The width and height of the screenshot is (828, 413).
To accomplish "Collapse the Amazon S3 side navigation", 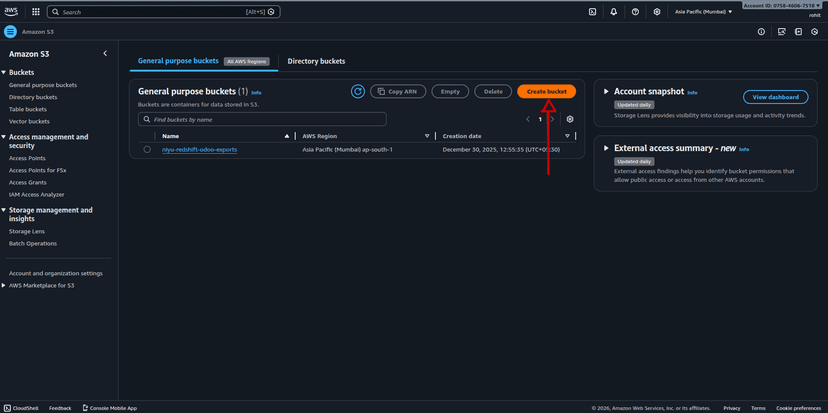I will click(105, 53).
